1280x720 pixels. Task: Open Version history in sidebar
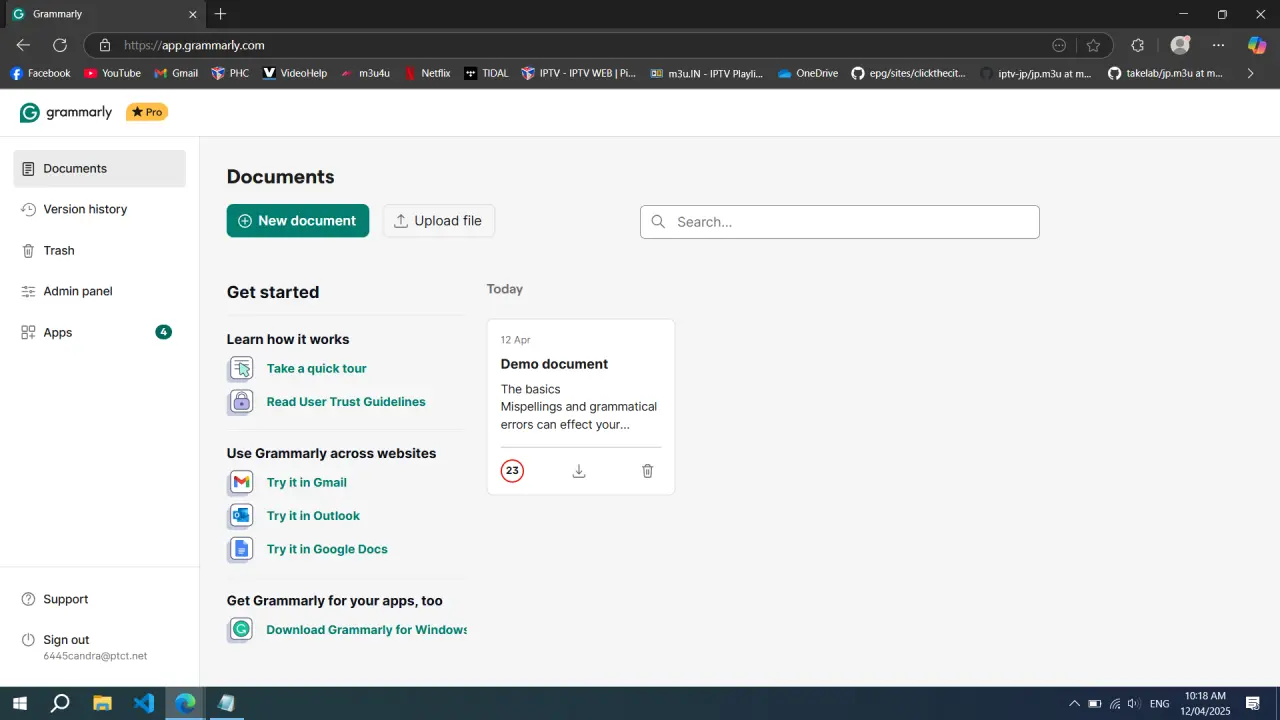pos(99,210)
